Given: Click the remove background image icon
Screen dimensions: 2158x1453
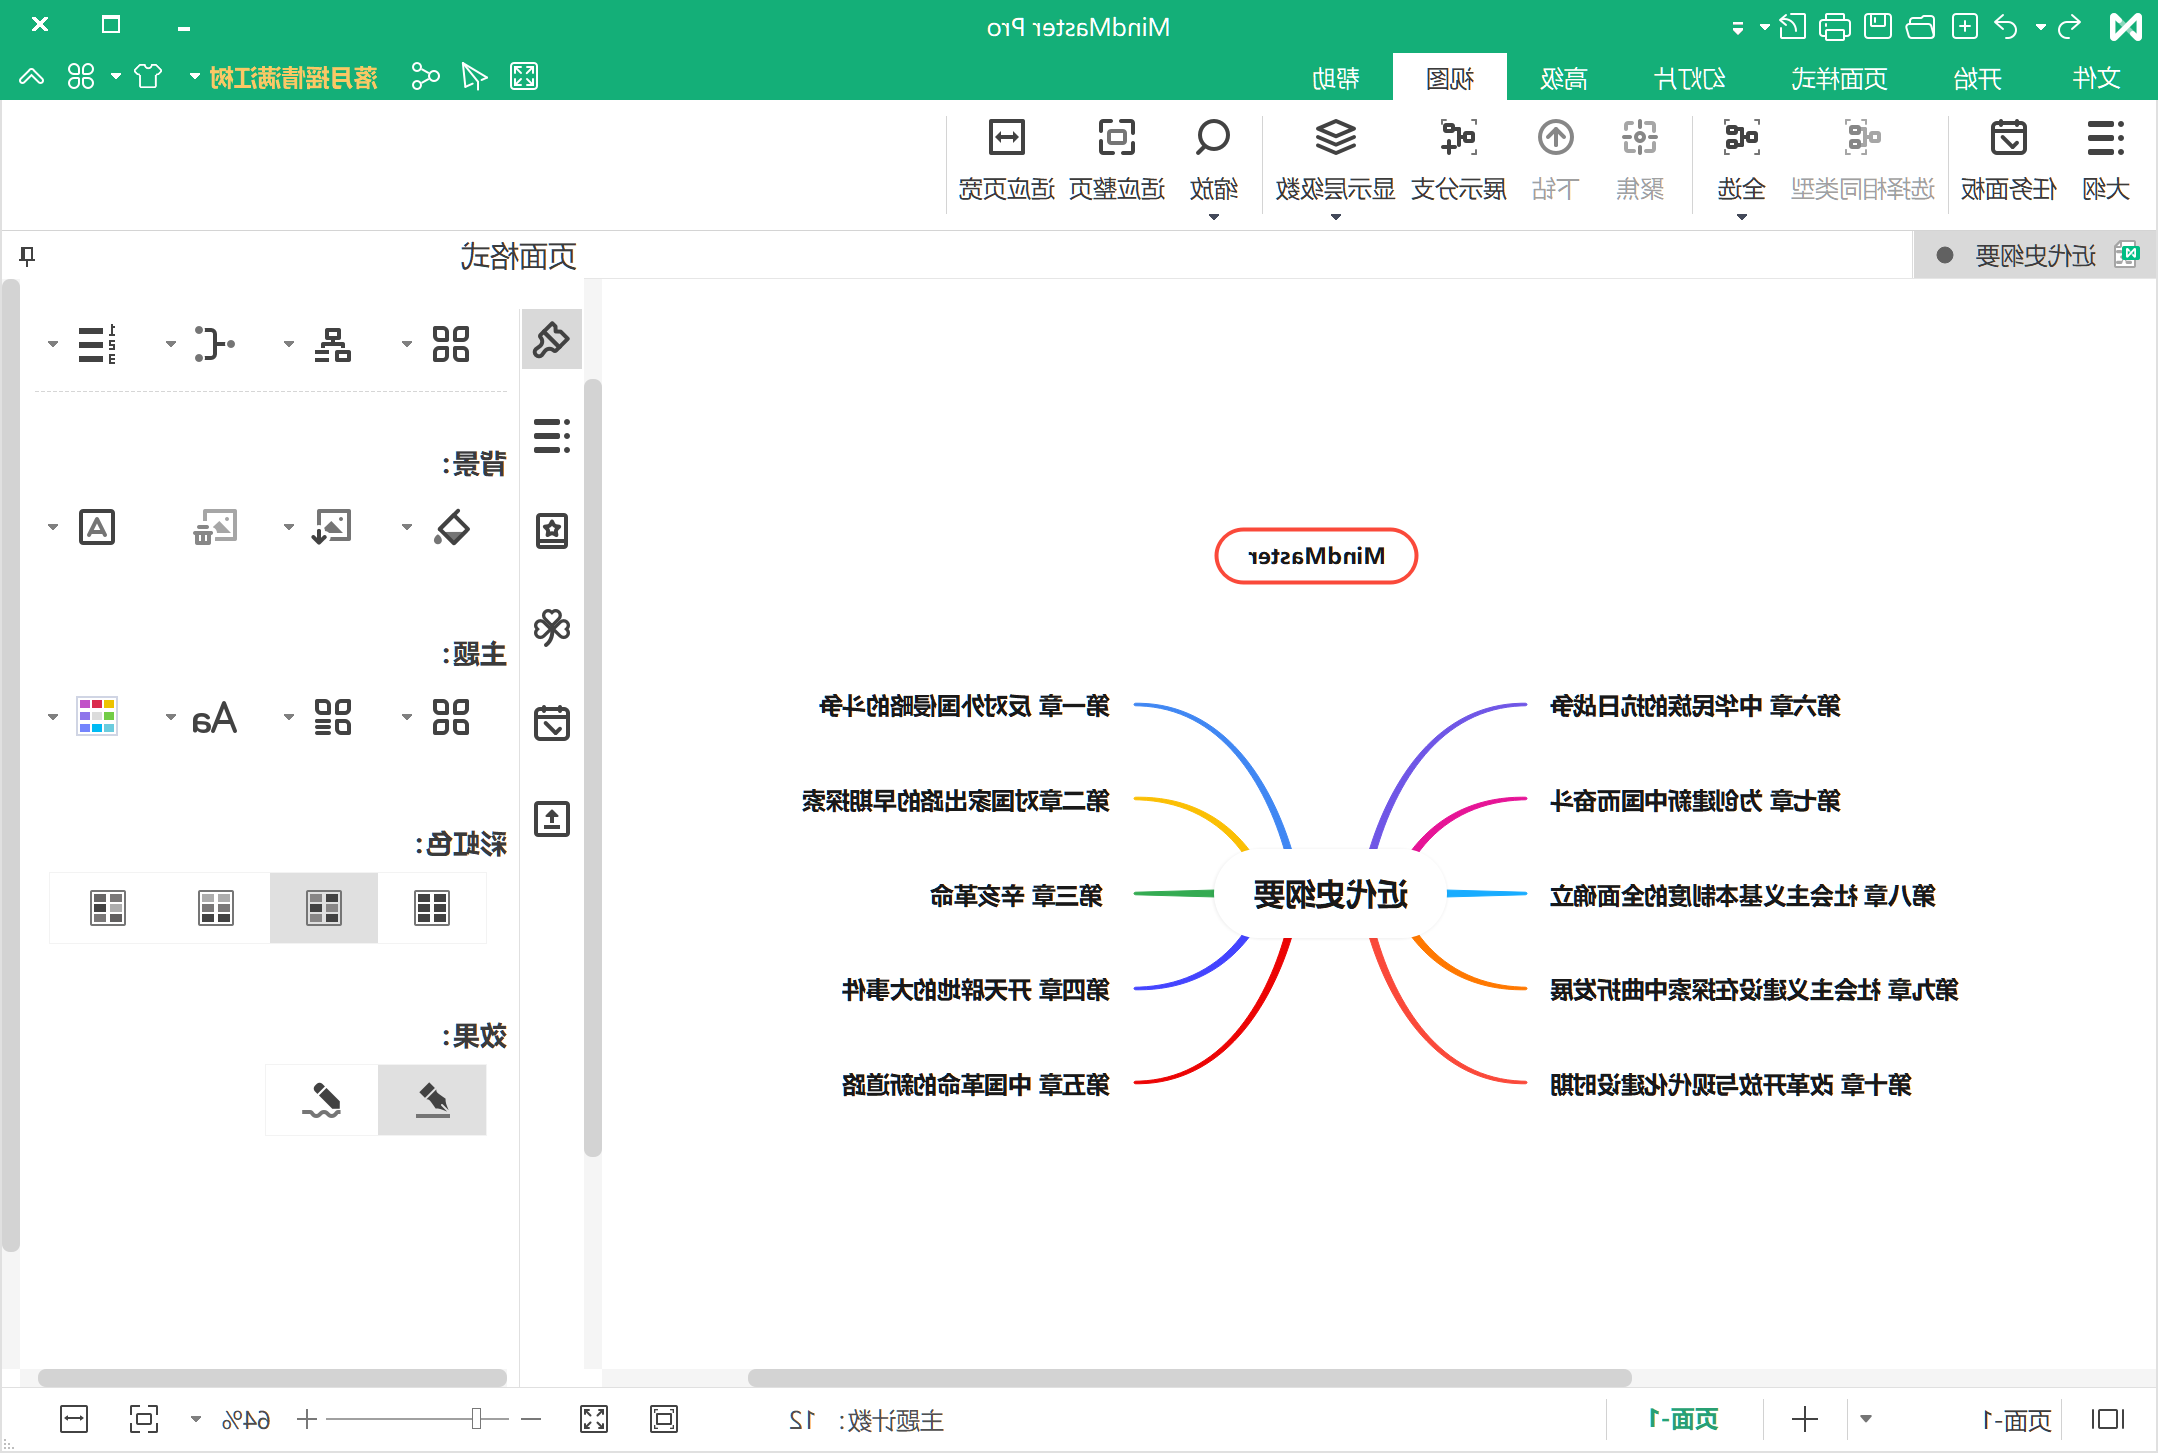Looking at the screenshot, I should tap(215, 527).
